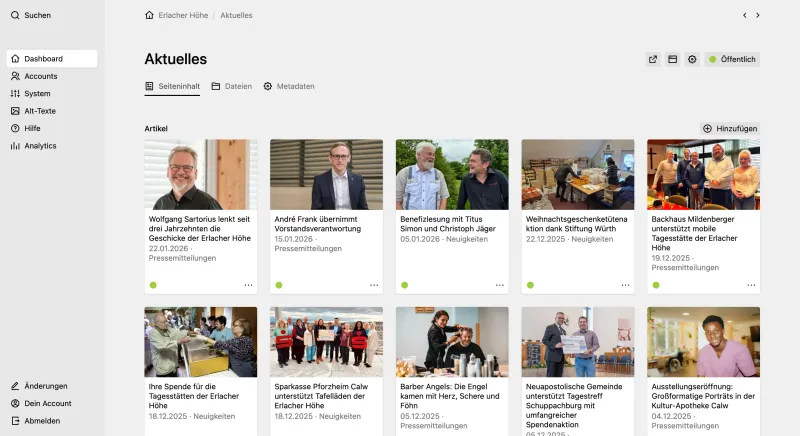Switch to the Dateien tab
The image size is (800, 436).
tap(232, 86)
